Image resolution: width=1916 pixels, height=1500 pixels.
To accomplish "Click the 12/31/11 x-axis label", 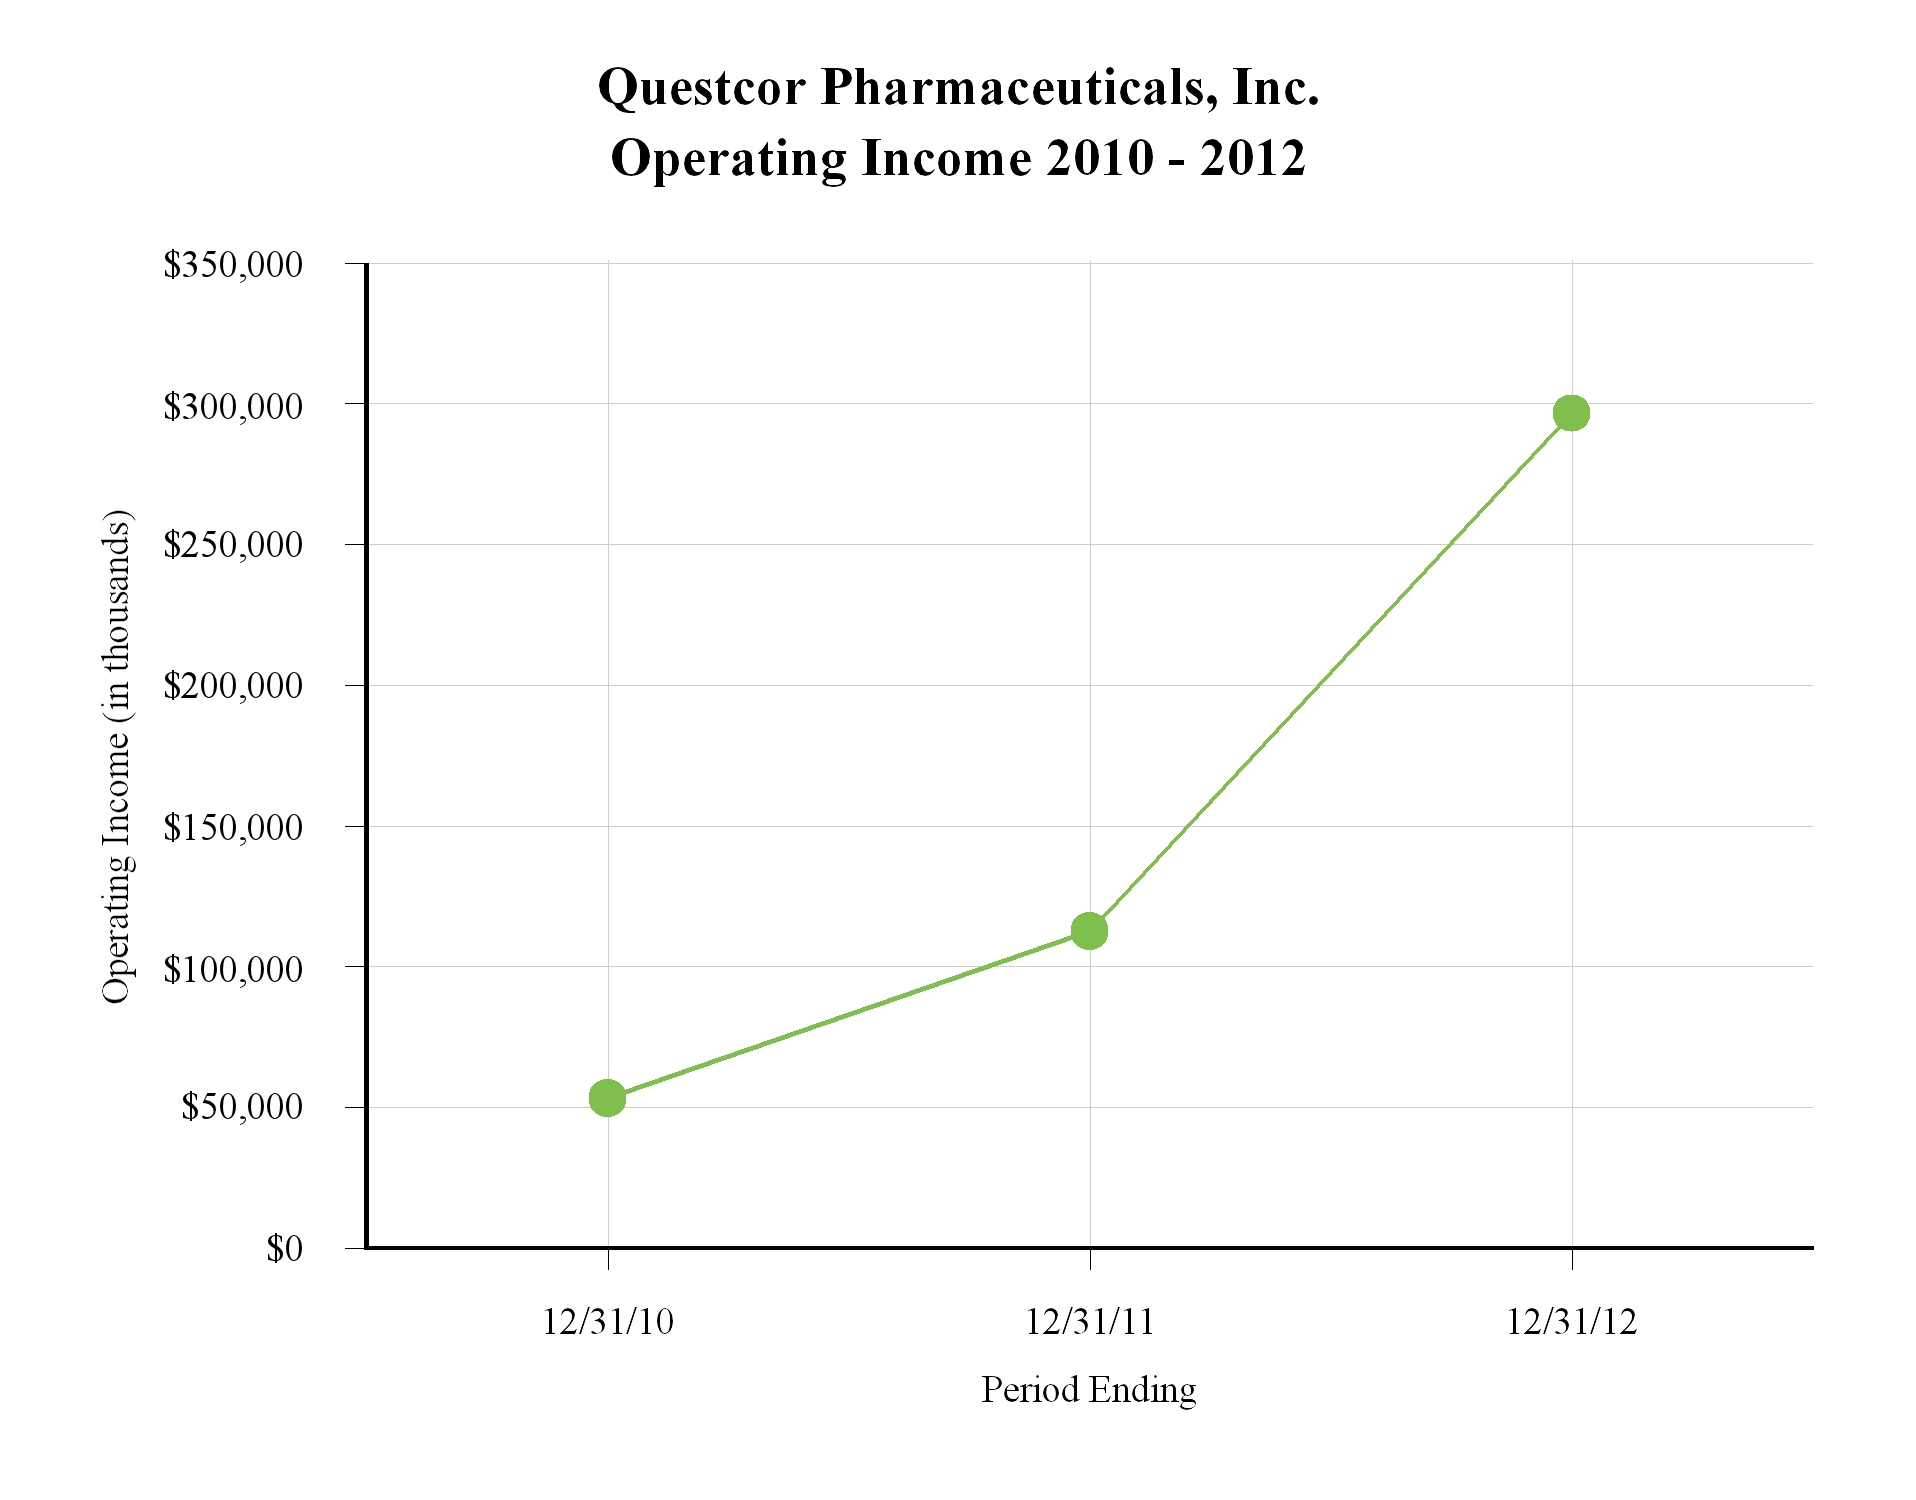I will tap(1090, 1322).
